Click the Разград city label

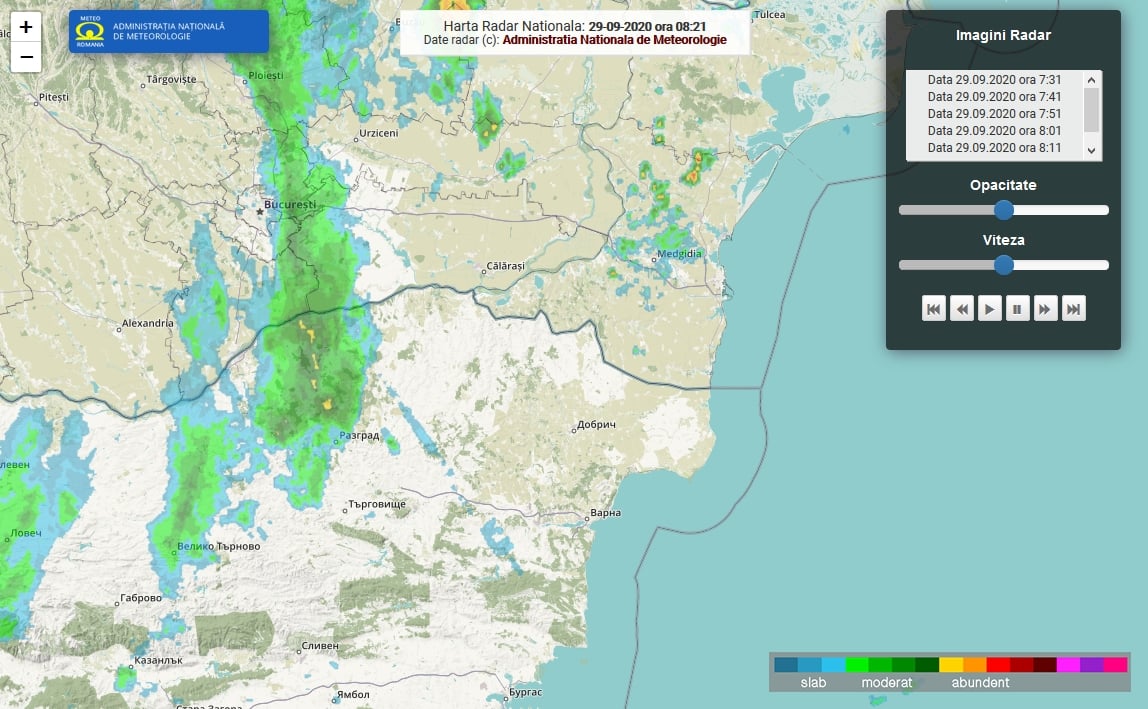click(x=359, y=435)
